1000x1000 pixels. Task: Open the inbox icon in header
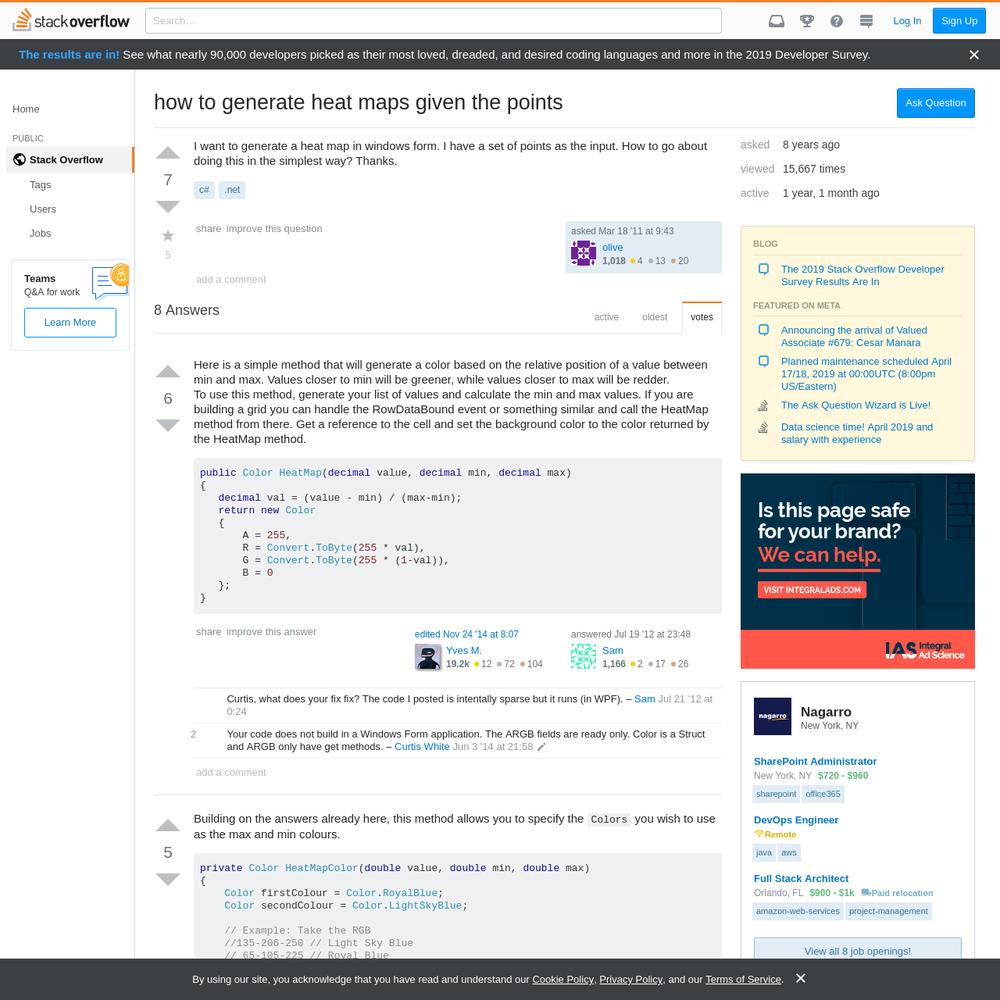(776, 21)
